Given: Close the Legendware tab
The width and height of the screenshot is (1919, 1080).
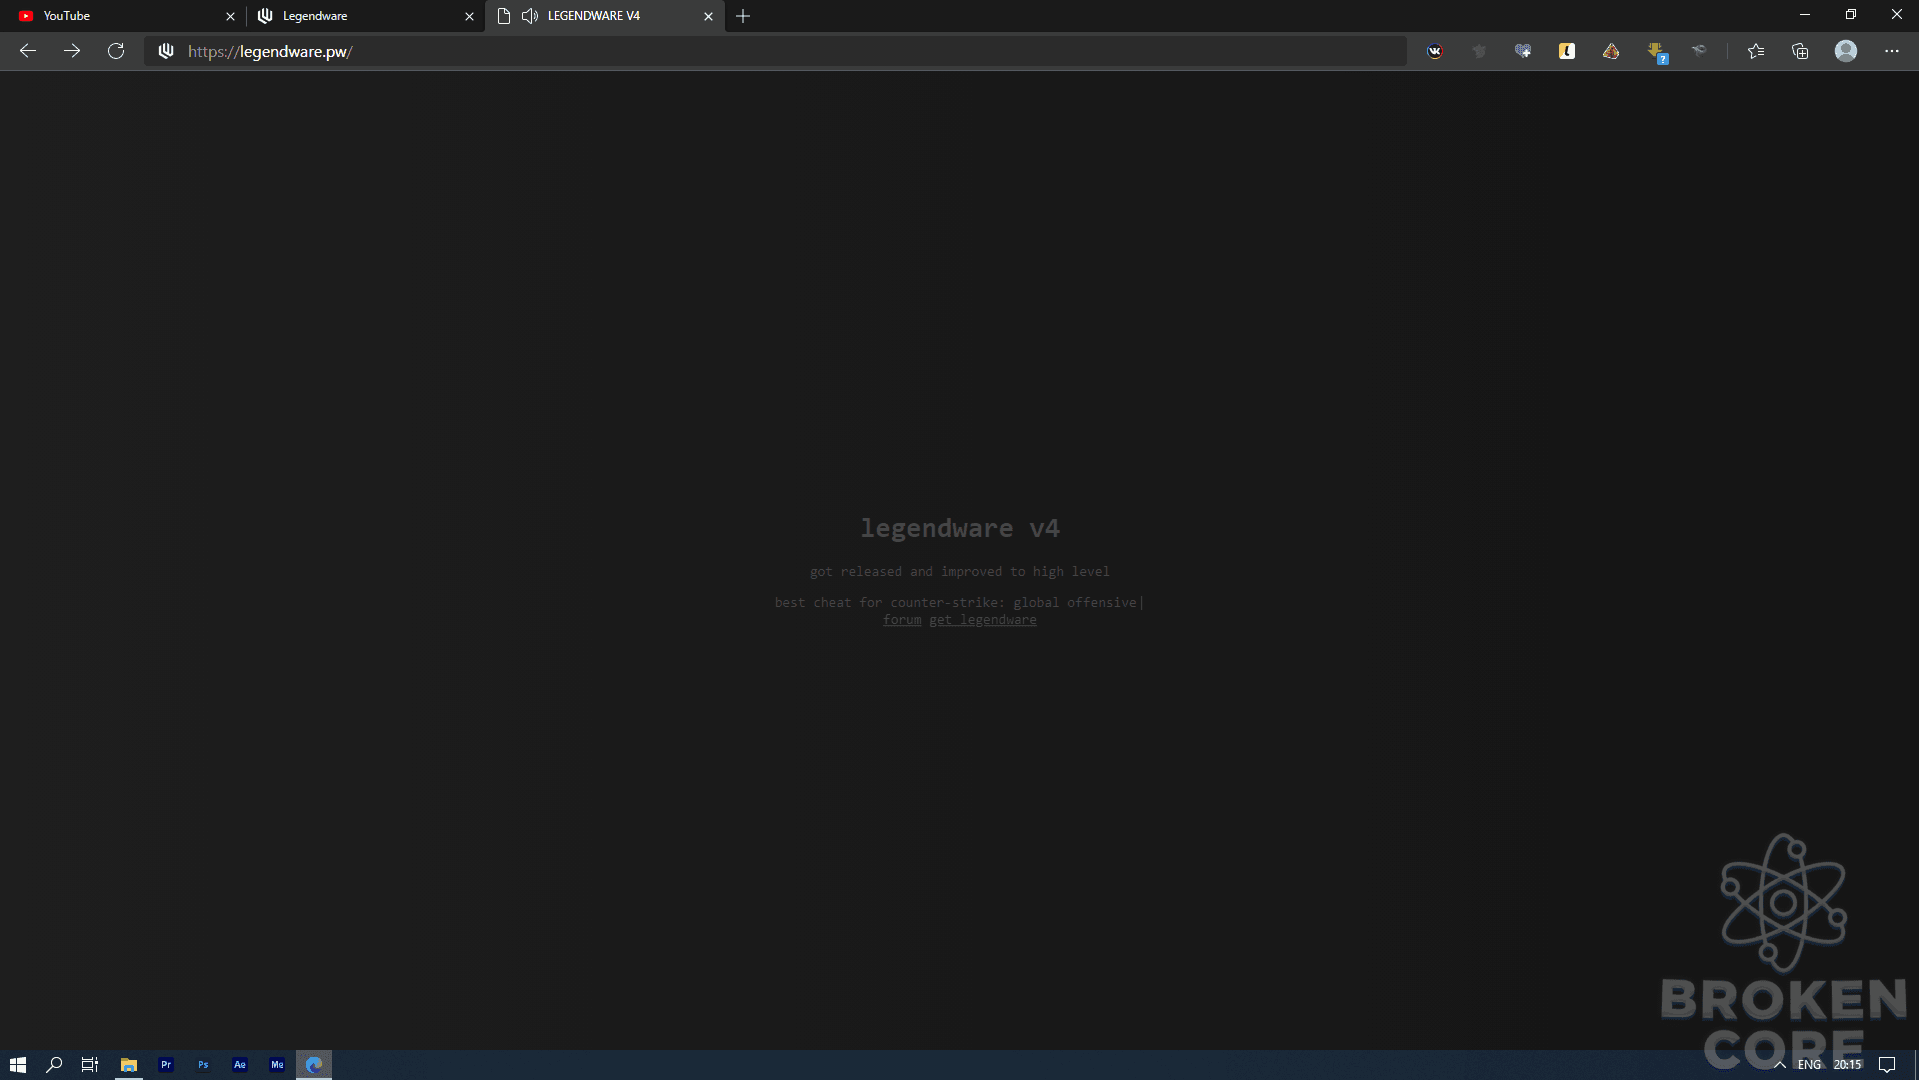Looking at the screenshot, I should [469, 16].
